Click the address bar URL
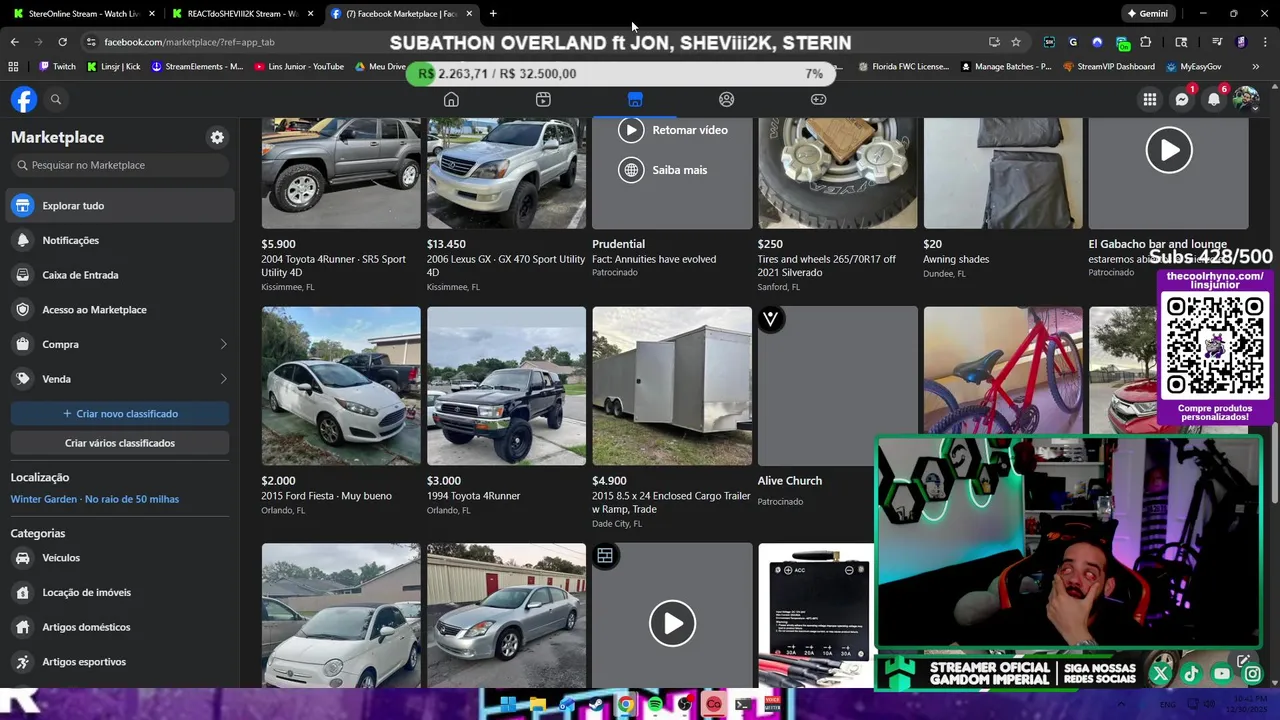 pos(189,42)
